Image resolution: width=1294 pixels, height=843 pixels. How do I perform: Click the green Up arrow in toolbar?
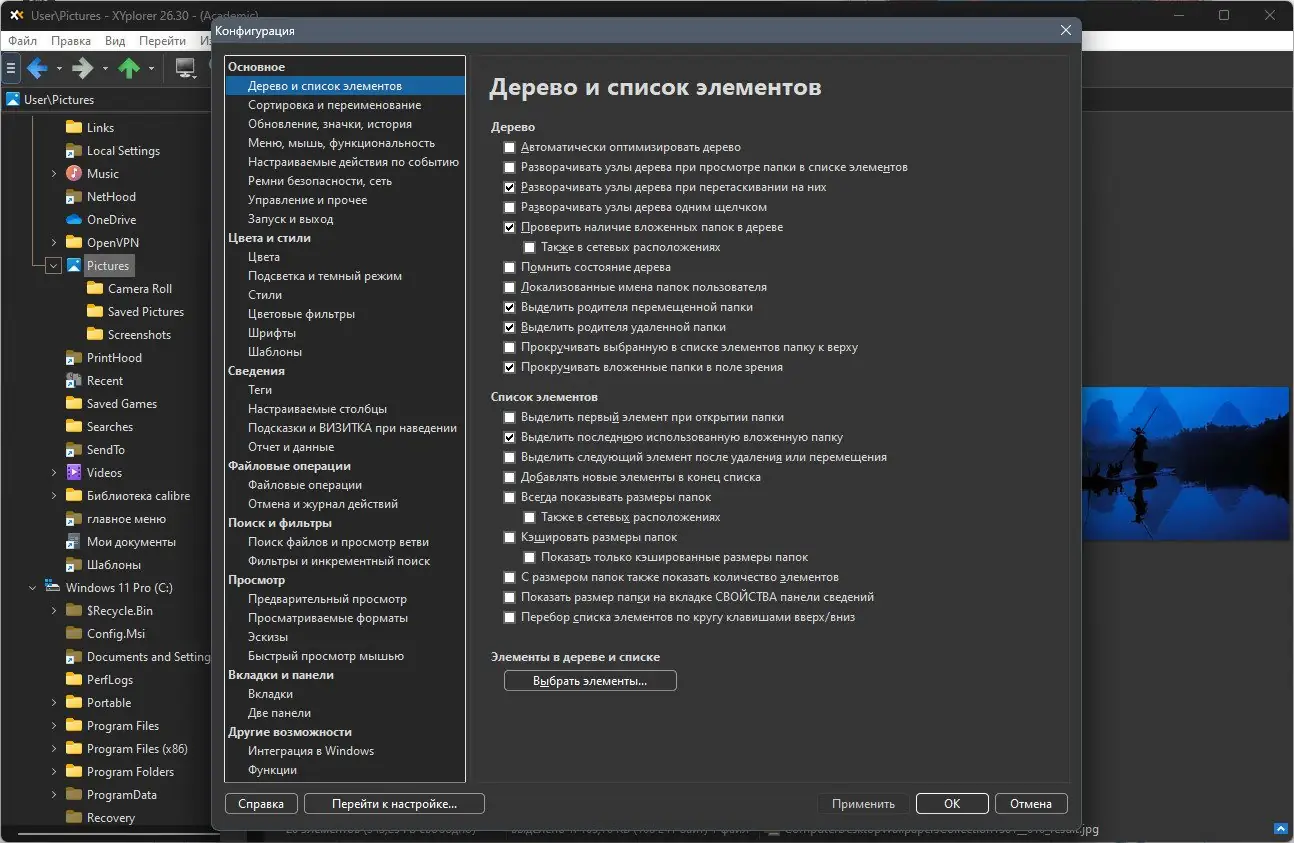pyautogui.click(x=129, y=68)
